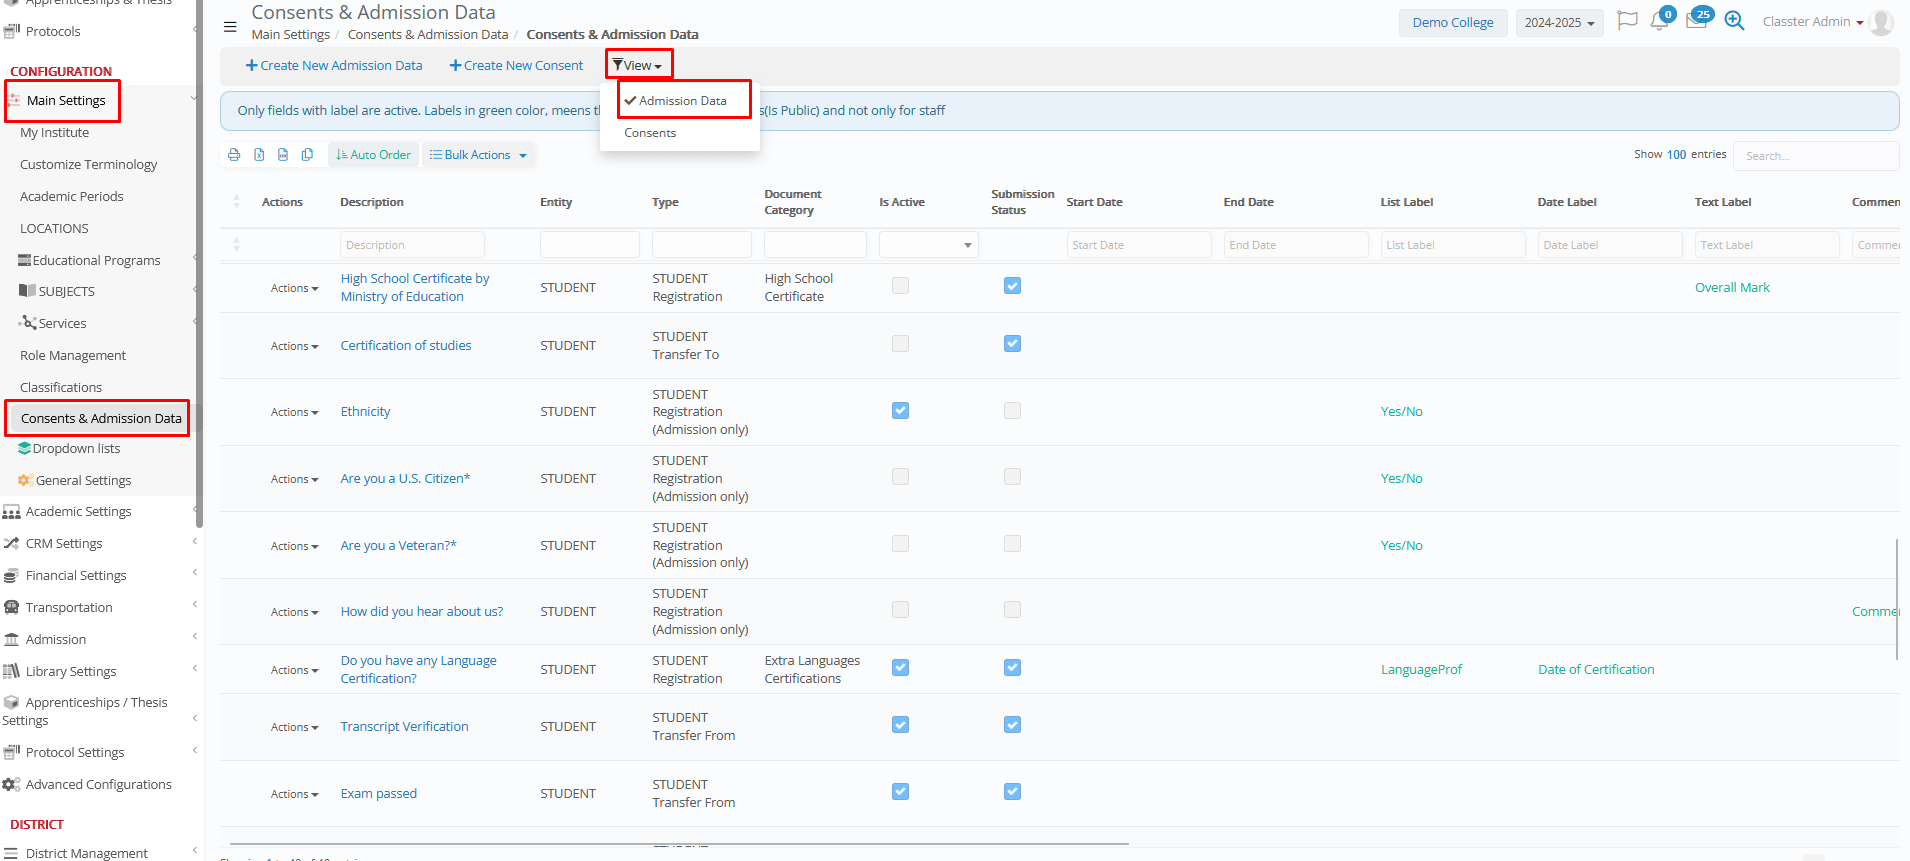Image resolution: width=1910 pixels, height=861 pixels.
Task: Click the Search input field
Action: [1814, 156]
